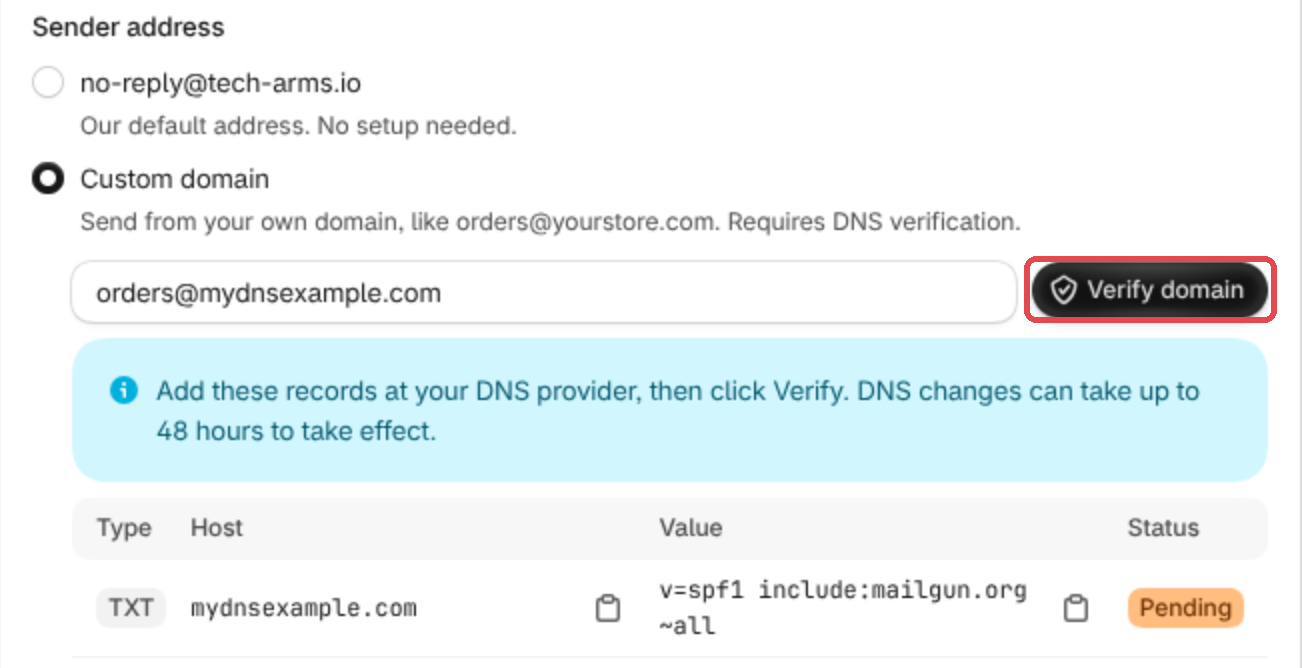Click into the orders@mydnsexample.com email field
Image resolution: width=1302 pixels, height=668 pixels.
tap(544, 292)
